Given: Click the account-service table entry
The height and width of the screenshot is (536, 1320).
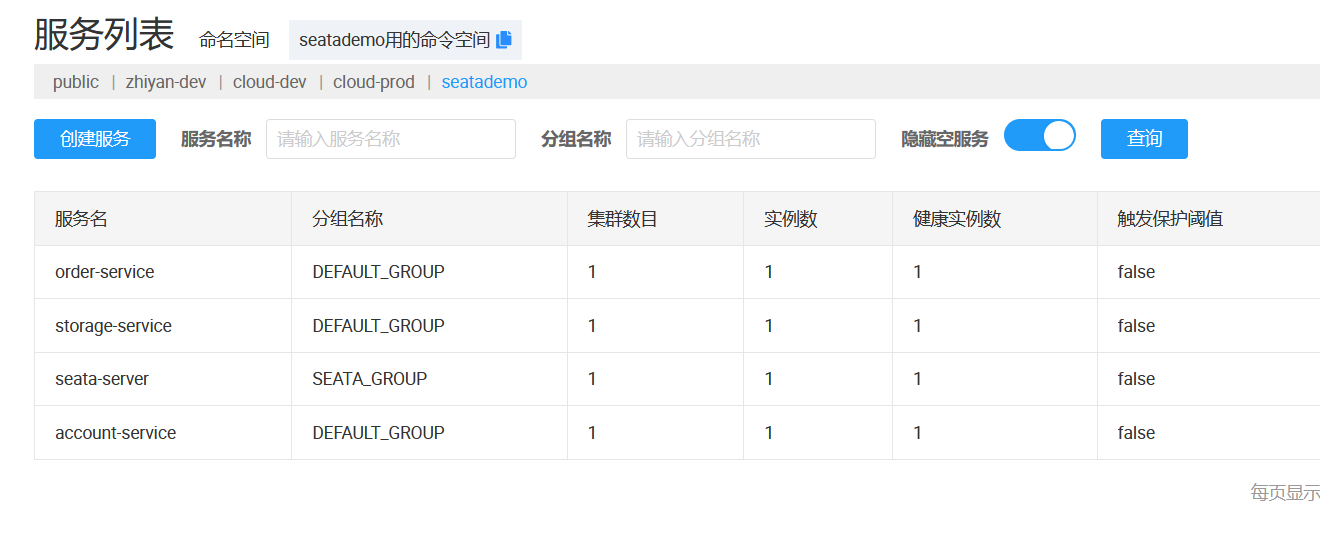Looking at the screenshot, I should [115, 433].
